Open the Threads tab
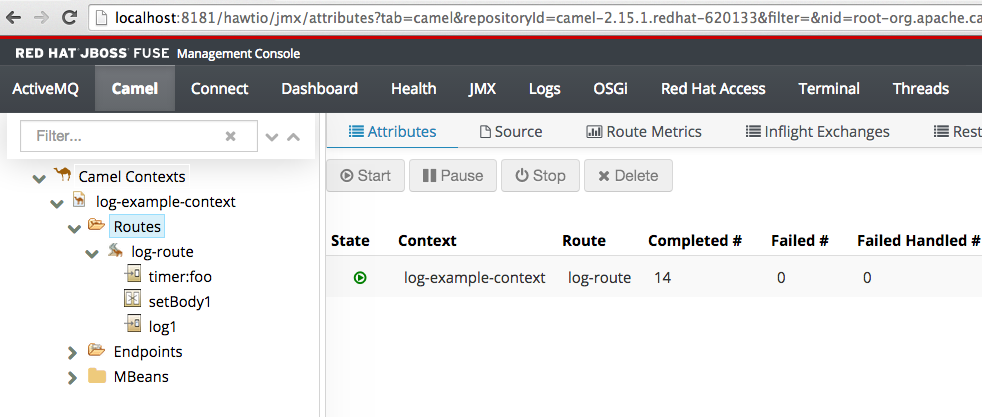The height and width of the screenshot is (417, 982). pyautogui.click(x=921, y=89)
